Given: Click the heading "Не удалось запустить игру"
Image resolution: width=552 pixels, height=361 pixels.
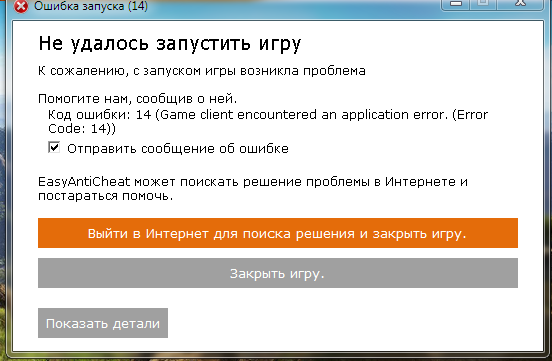Looking at the screenshot, I should pos(170,44).
